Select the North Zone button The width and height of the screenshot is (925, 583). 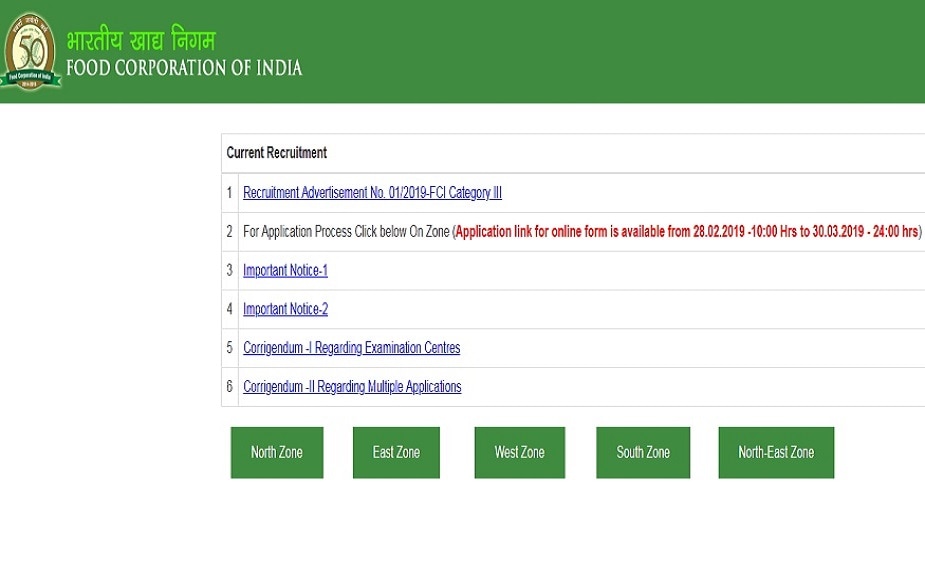(277, 453)
